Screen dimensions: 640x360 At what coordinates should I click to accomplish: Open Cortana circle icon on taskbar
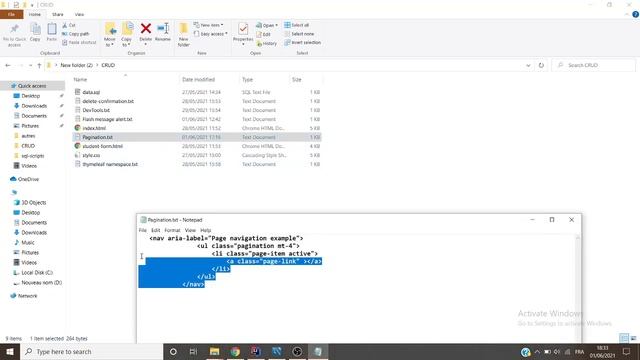(x=173, y=351)
